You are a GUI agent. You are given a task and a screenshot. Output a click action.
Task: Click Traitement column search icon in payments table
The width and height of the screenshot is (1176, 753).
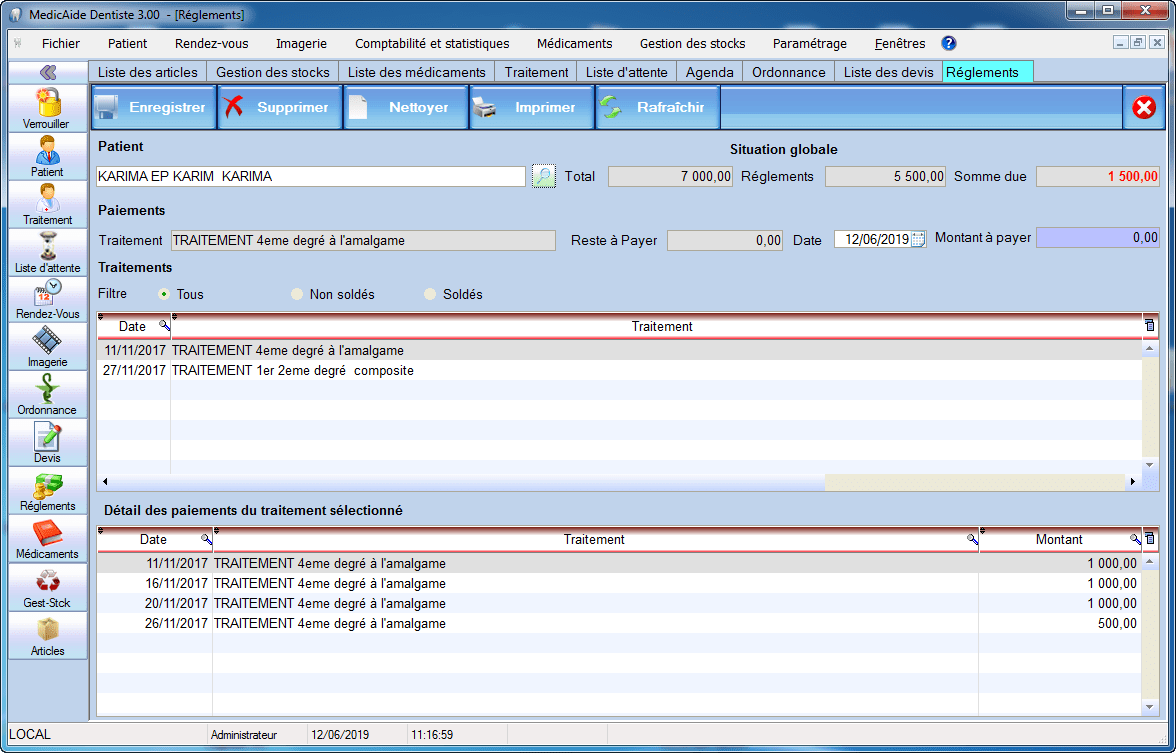(x=972, y=538)
